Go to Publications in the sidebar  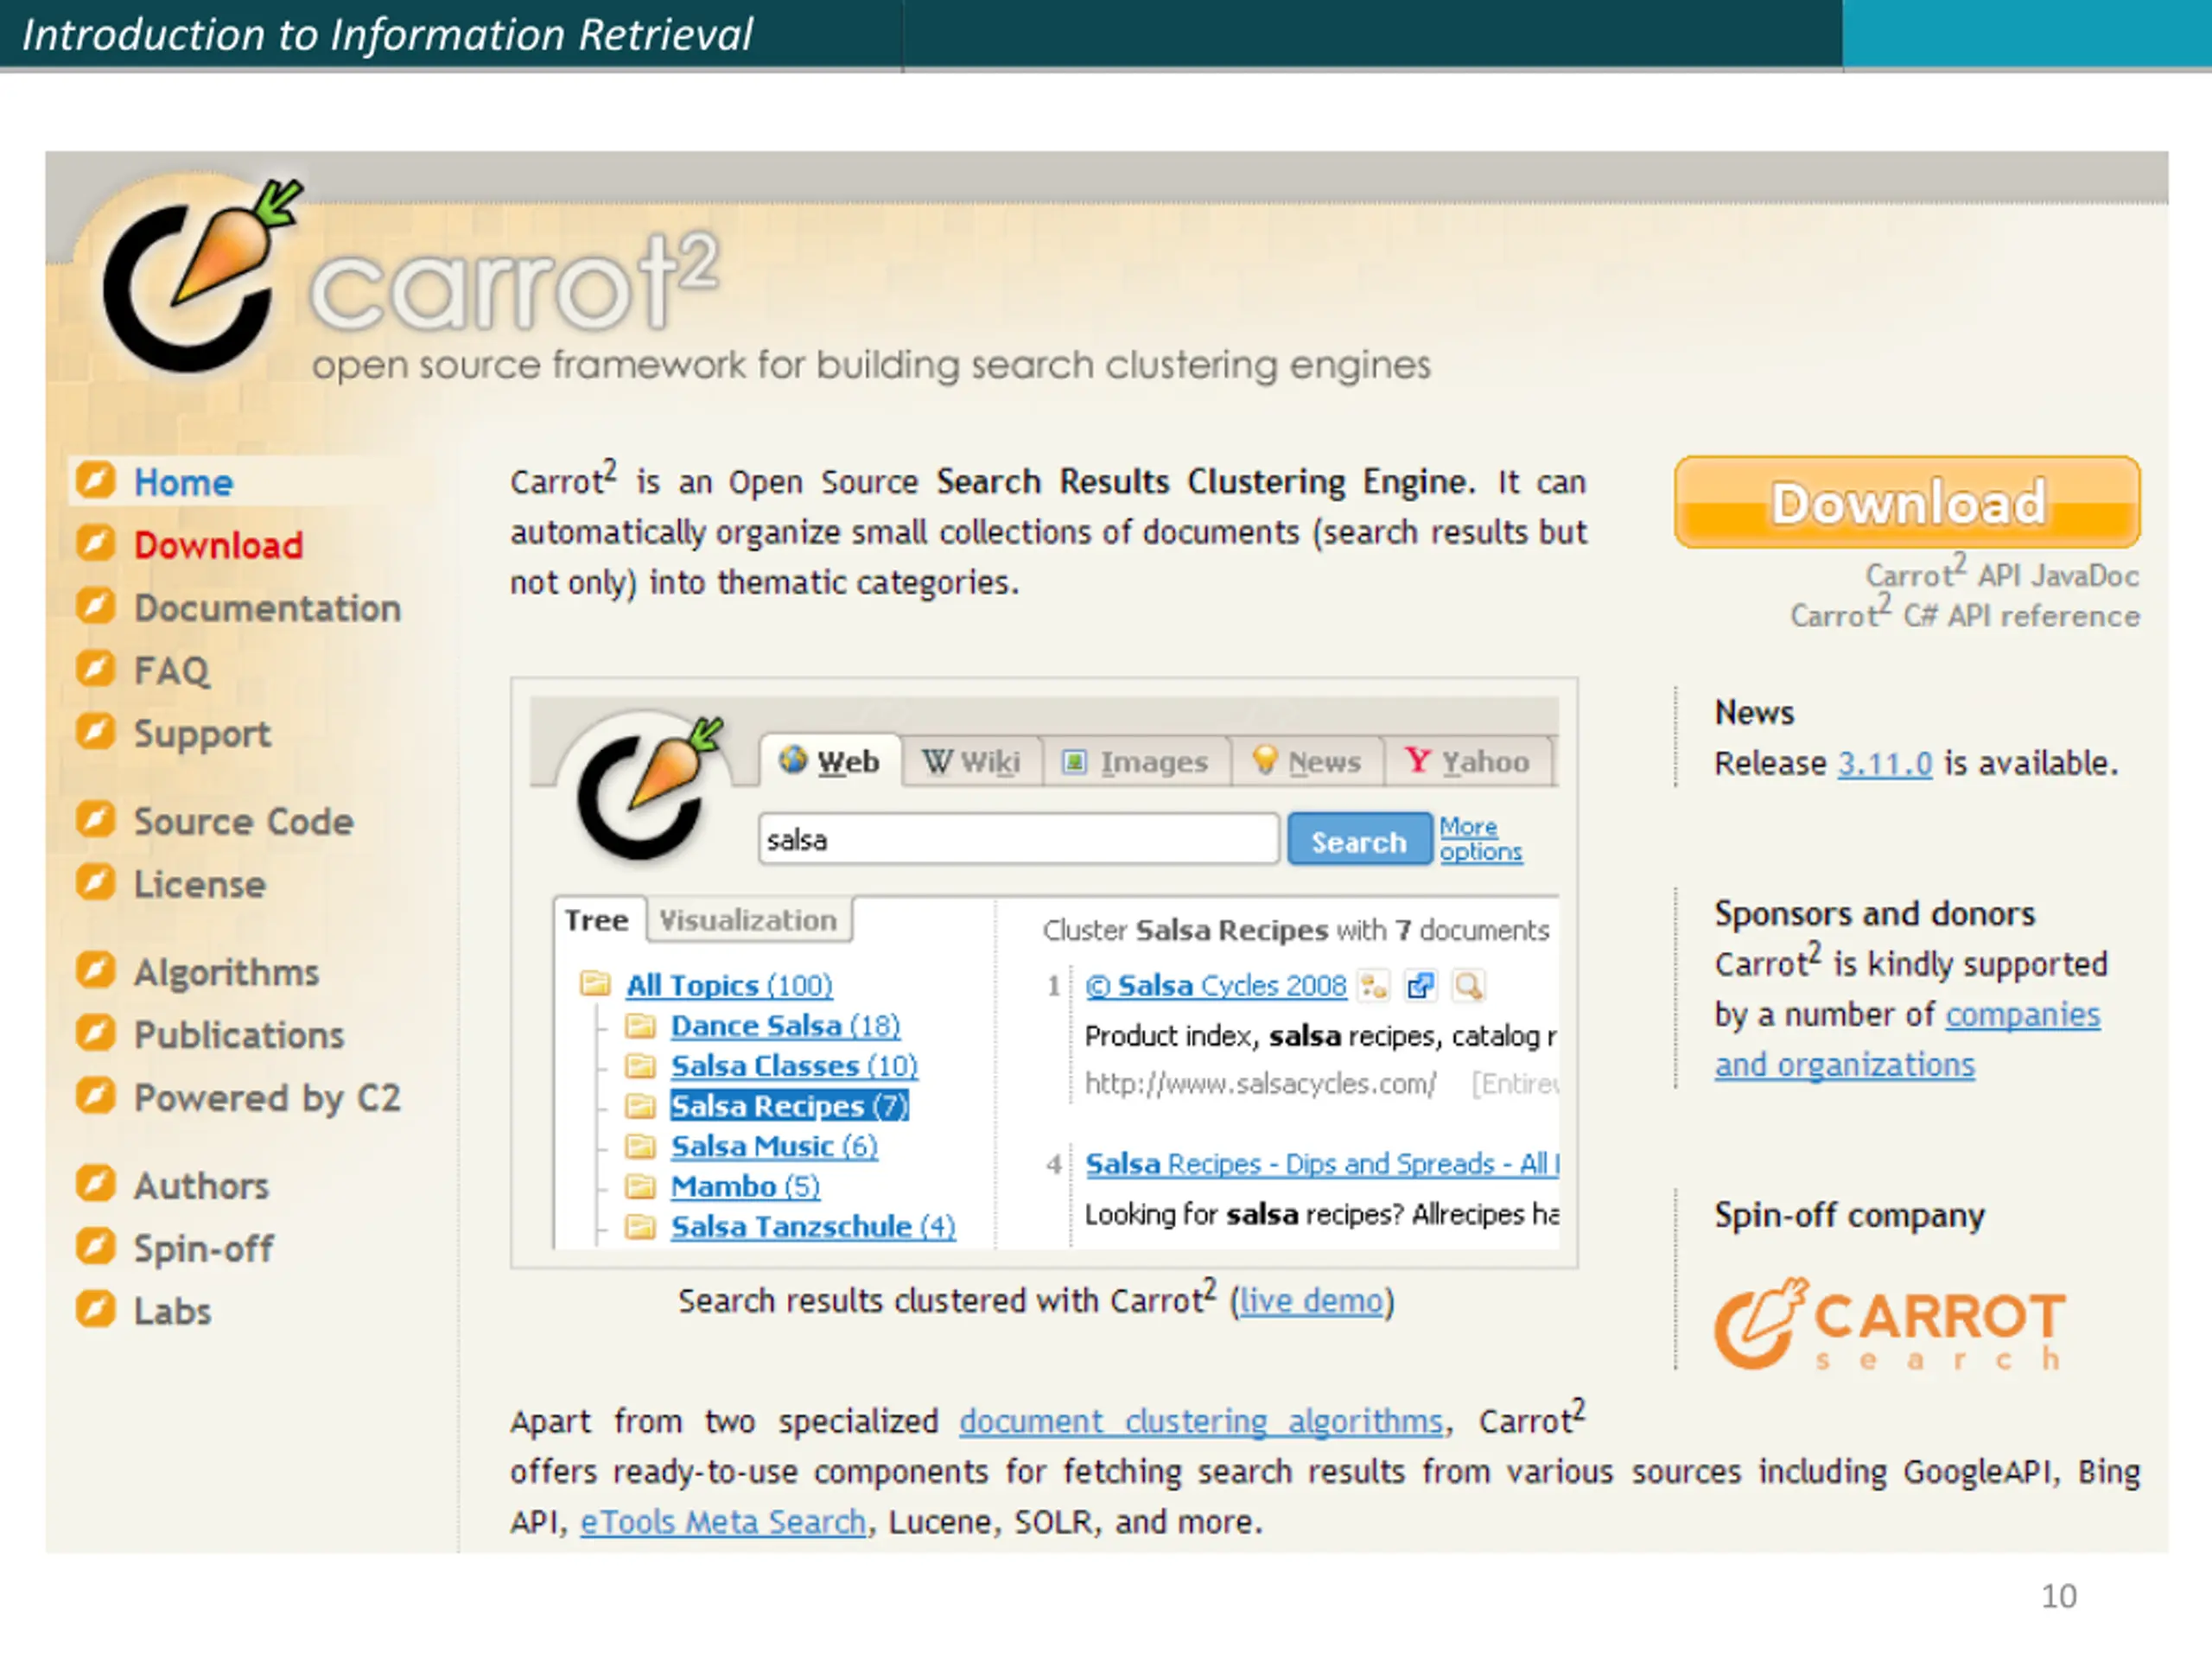click(x=239, y=1036)
